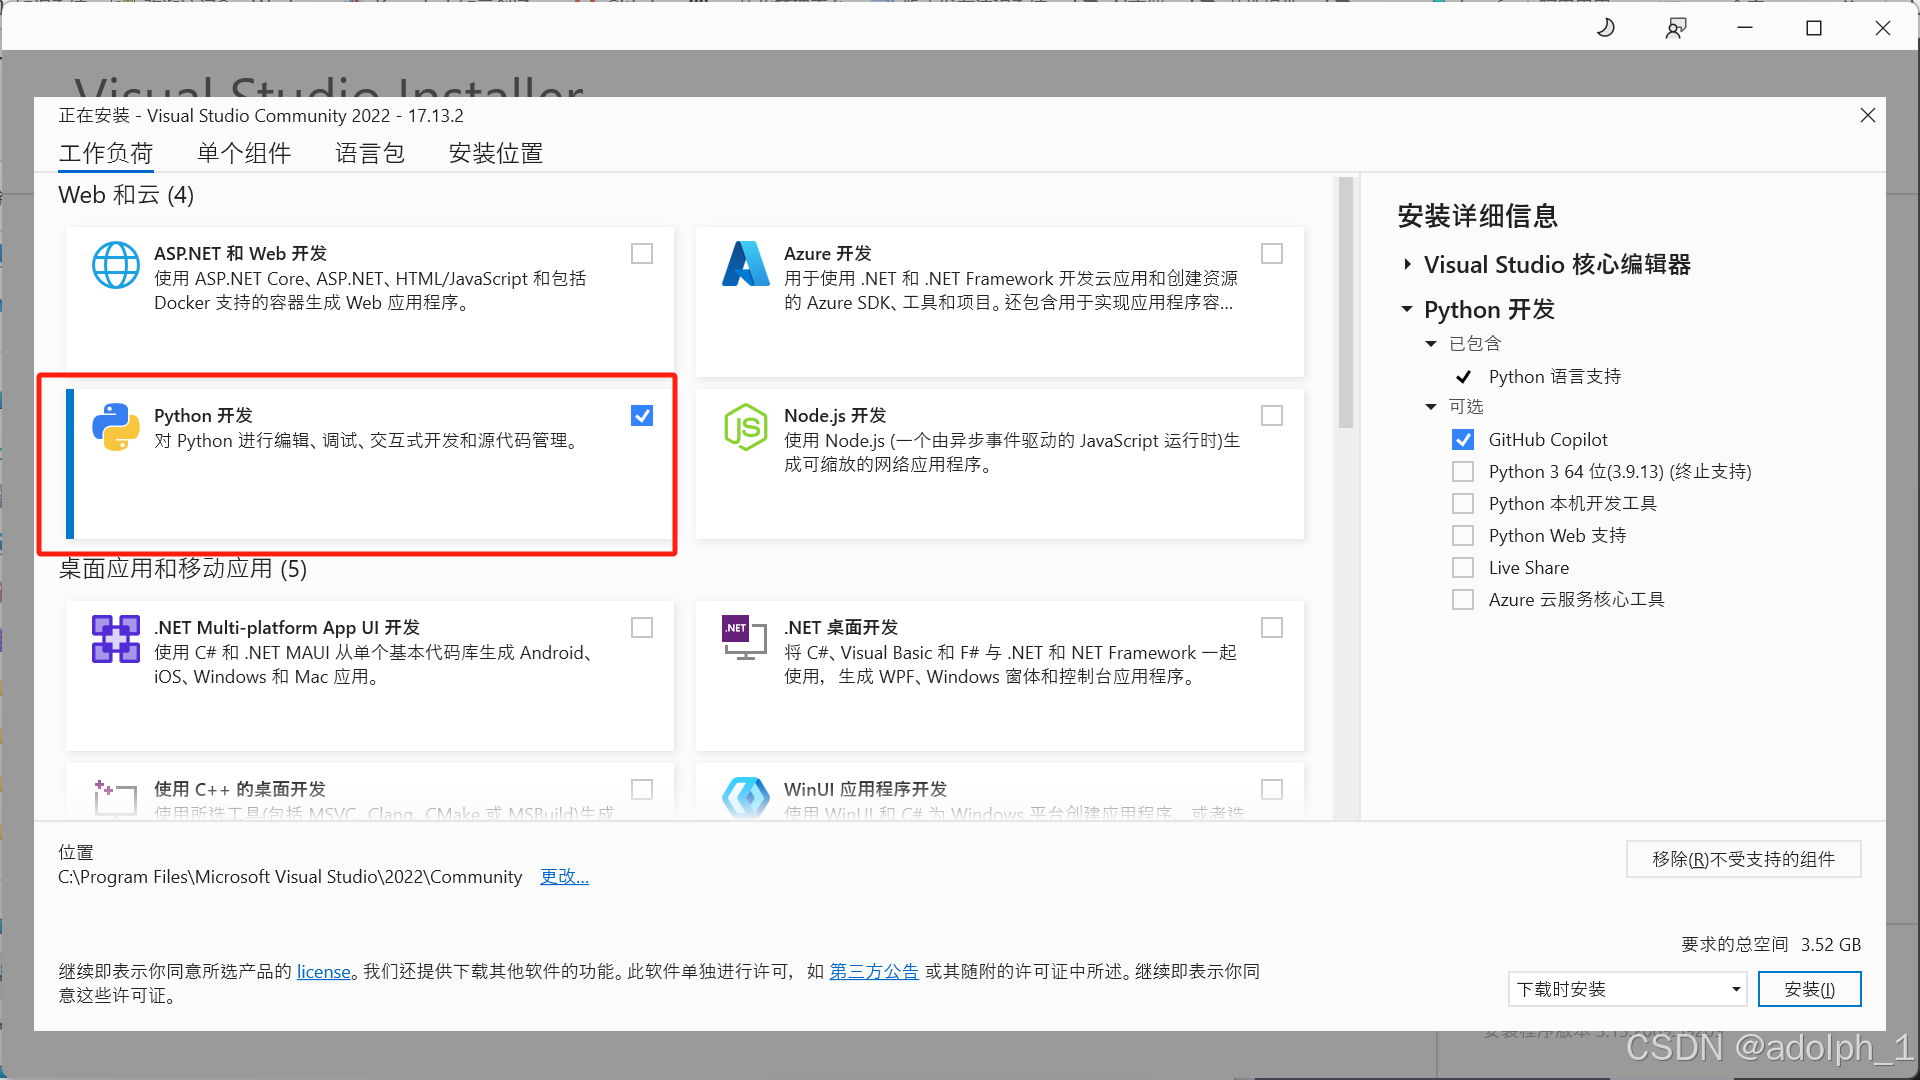Image resolution: width=1920 pixels, height=1080 pixels.
Task: Uncheck GitHub Copilot optional component
Action: 1463,440
